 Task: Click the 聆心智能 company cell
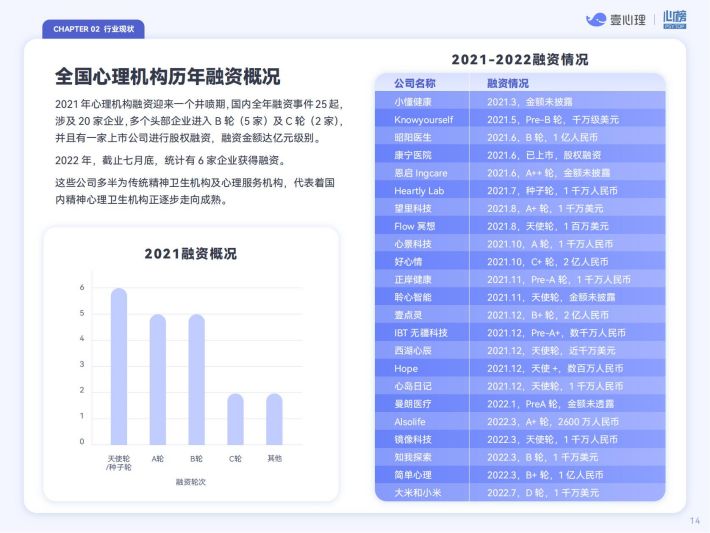point(413,297)
